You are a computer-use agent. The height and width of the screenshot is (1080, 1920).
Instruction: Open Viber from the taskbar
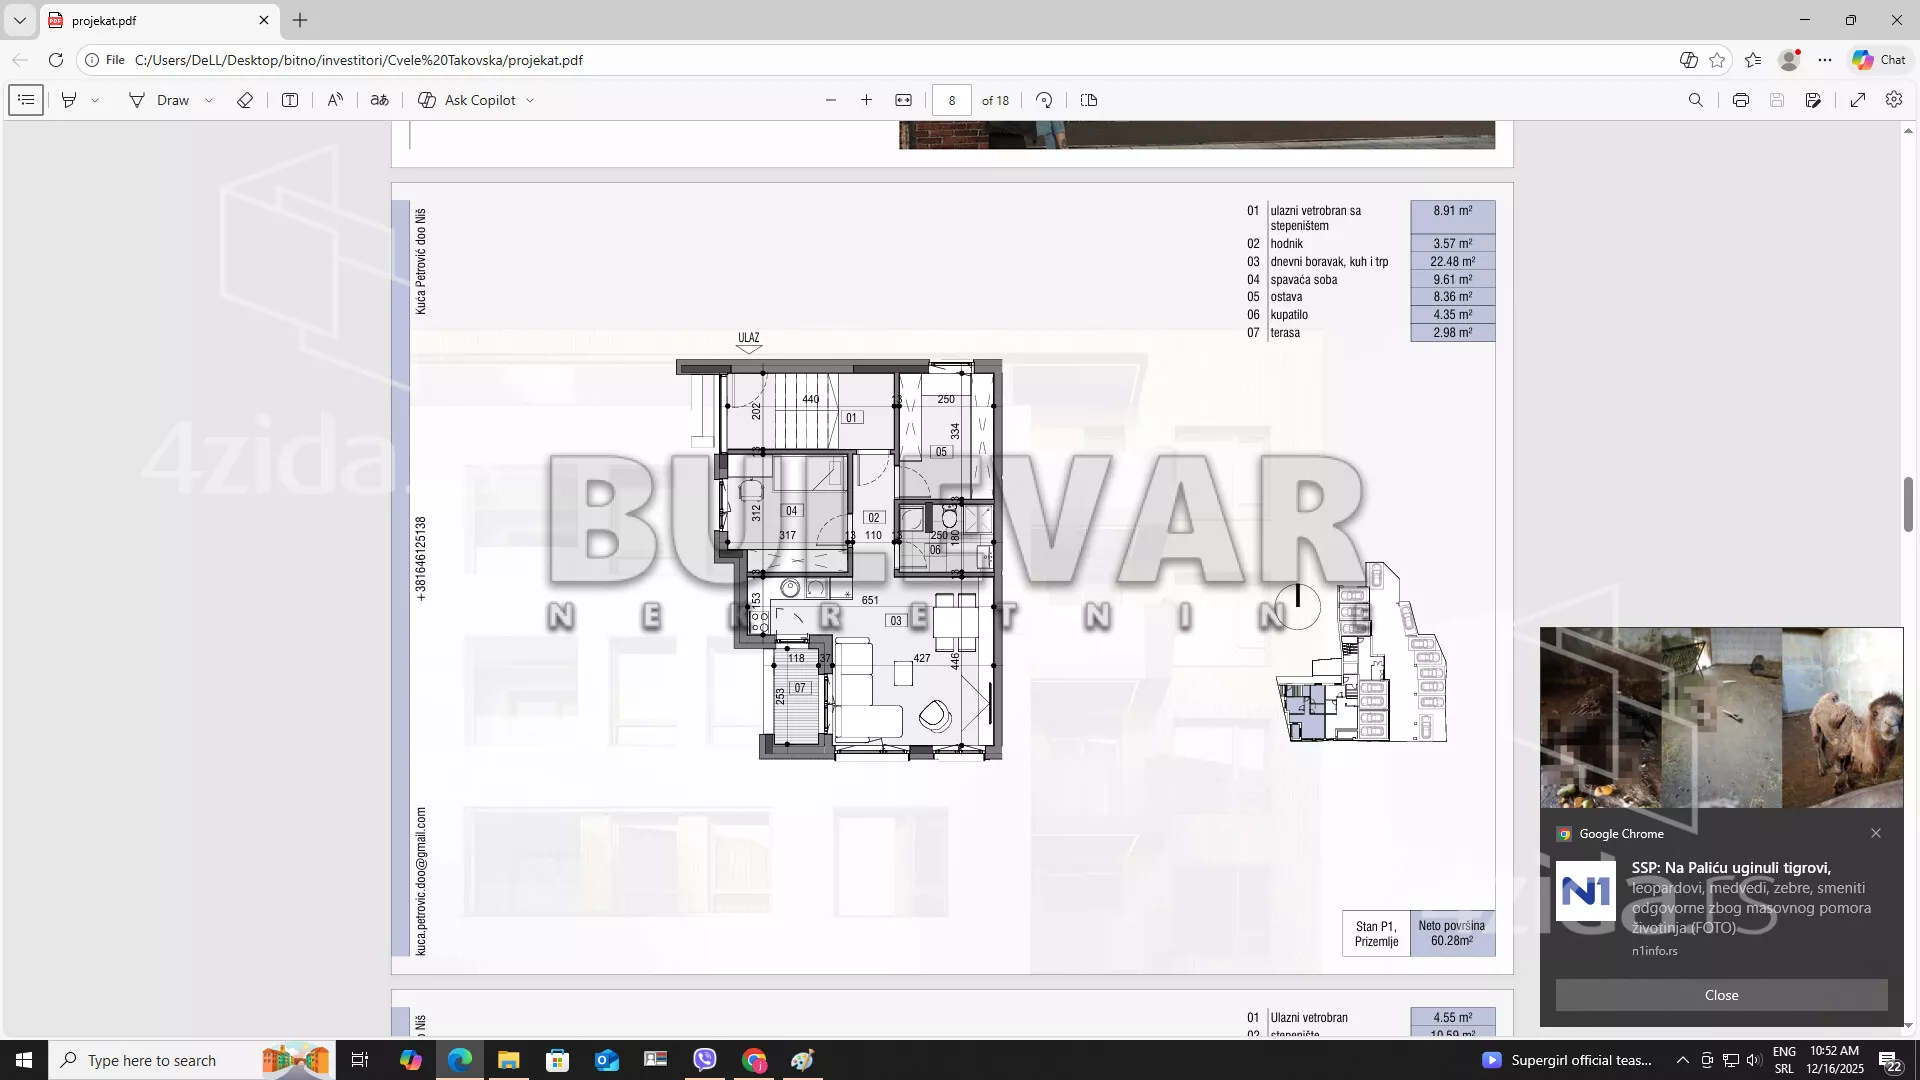tap(705, 1060)
